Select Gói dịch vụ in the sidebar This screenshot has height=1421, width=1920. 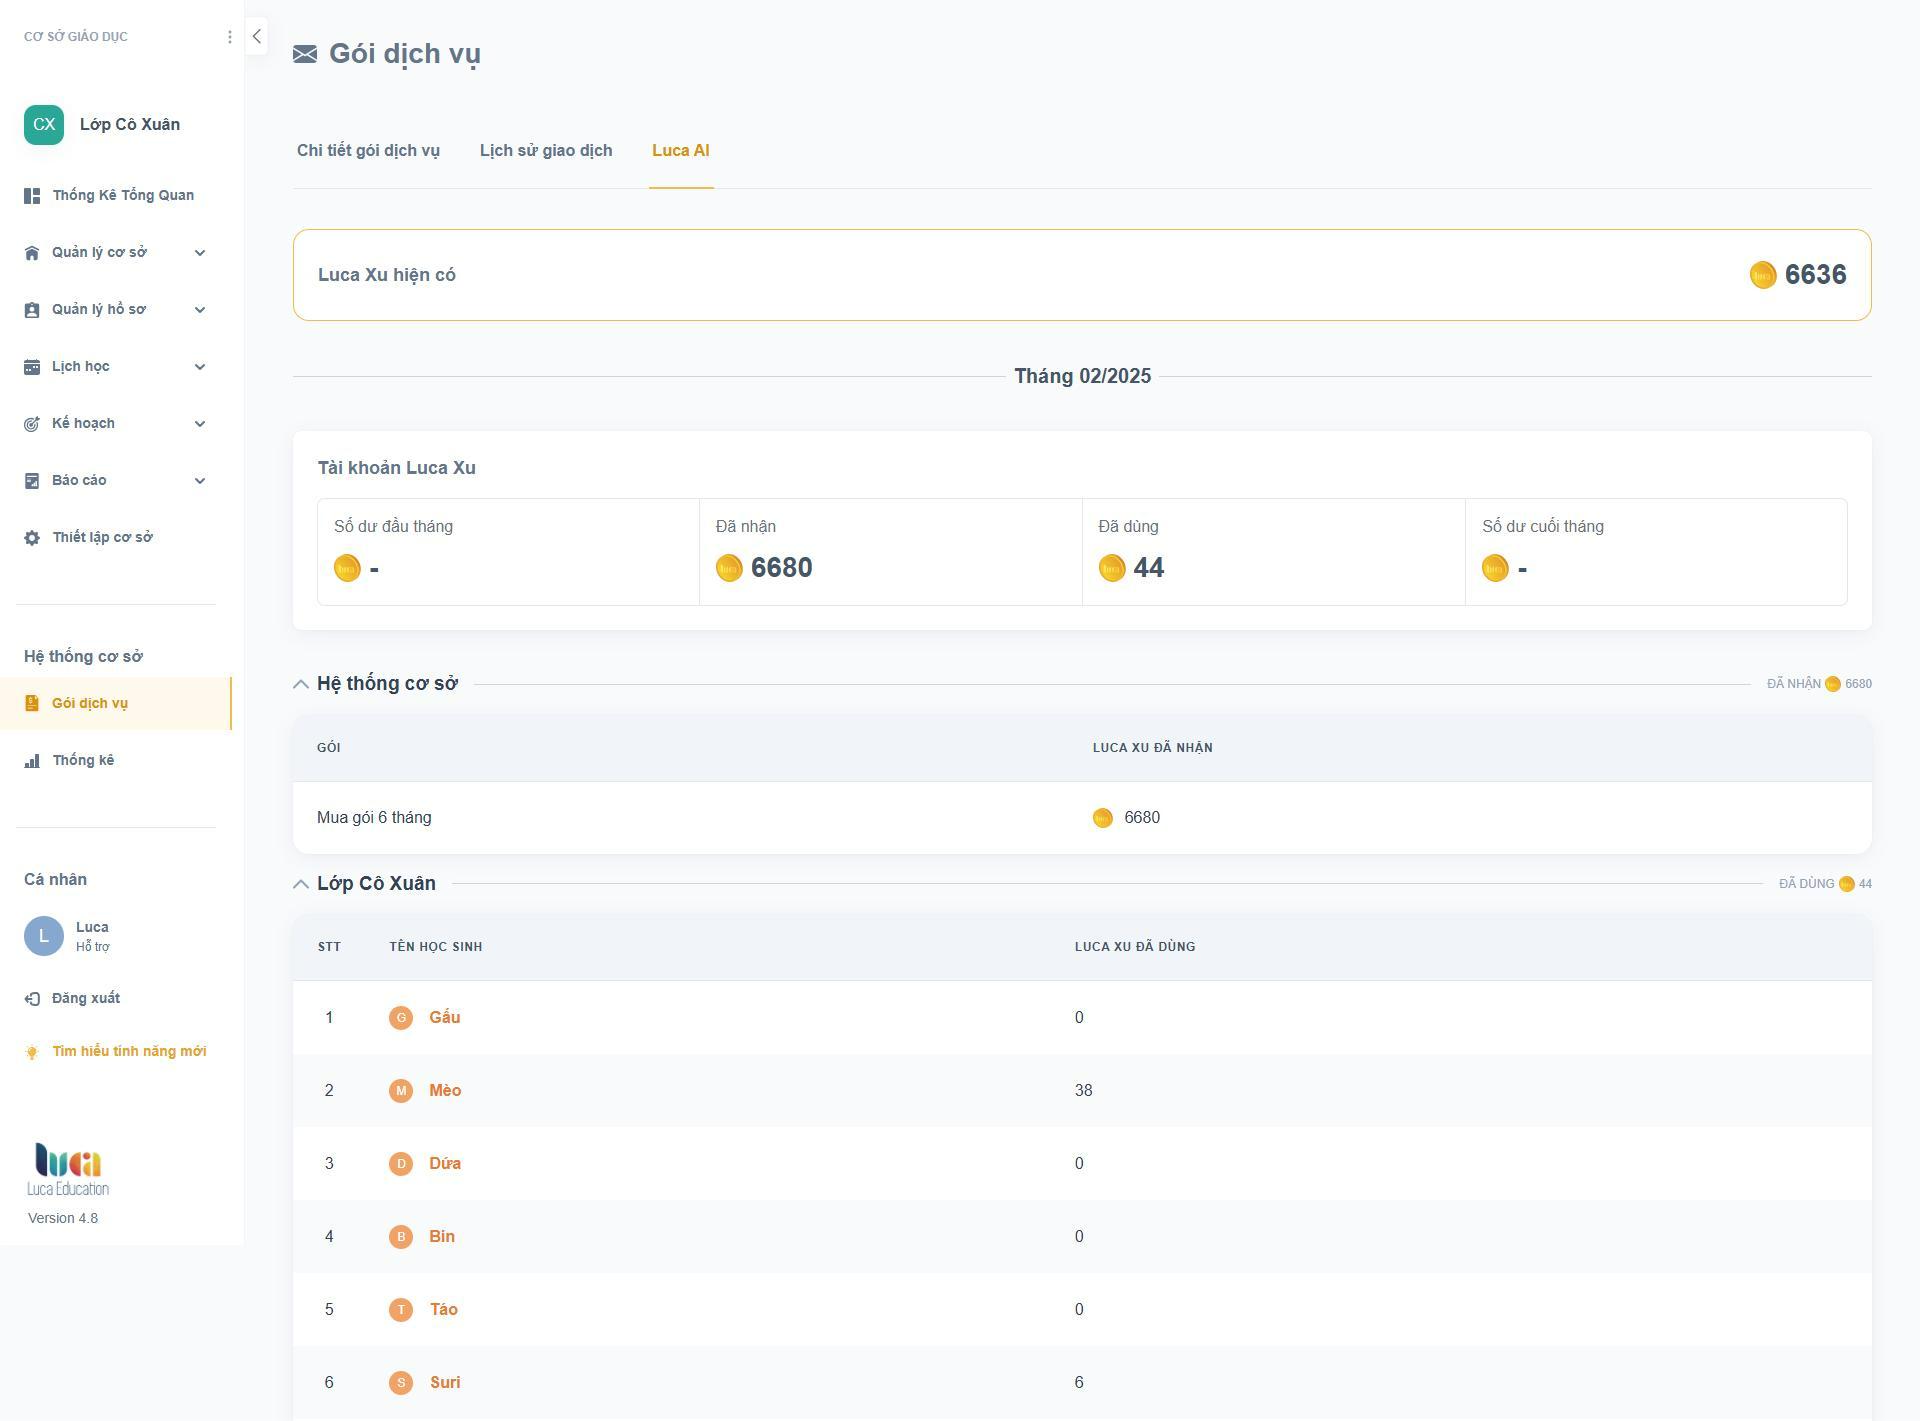(90, 704)
